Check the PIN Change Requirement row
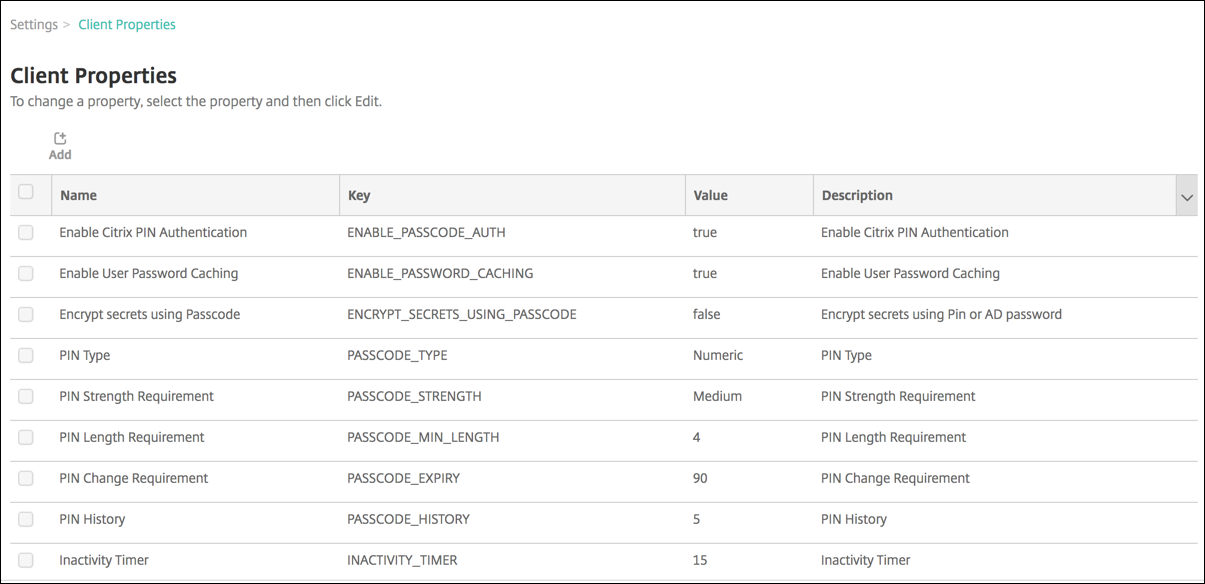The image size is (1205, 584). 26,479
